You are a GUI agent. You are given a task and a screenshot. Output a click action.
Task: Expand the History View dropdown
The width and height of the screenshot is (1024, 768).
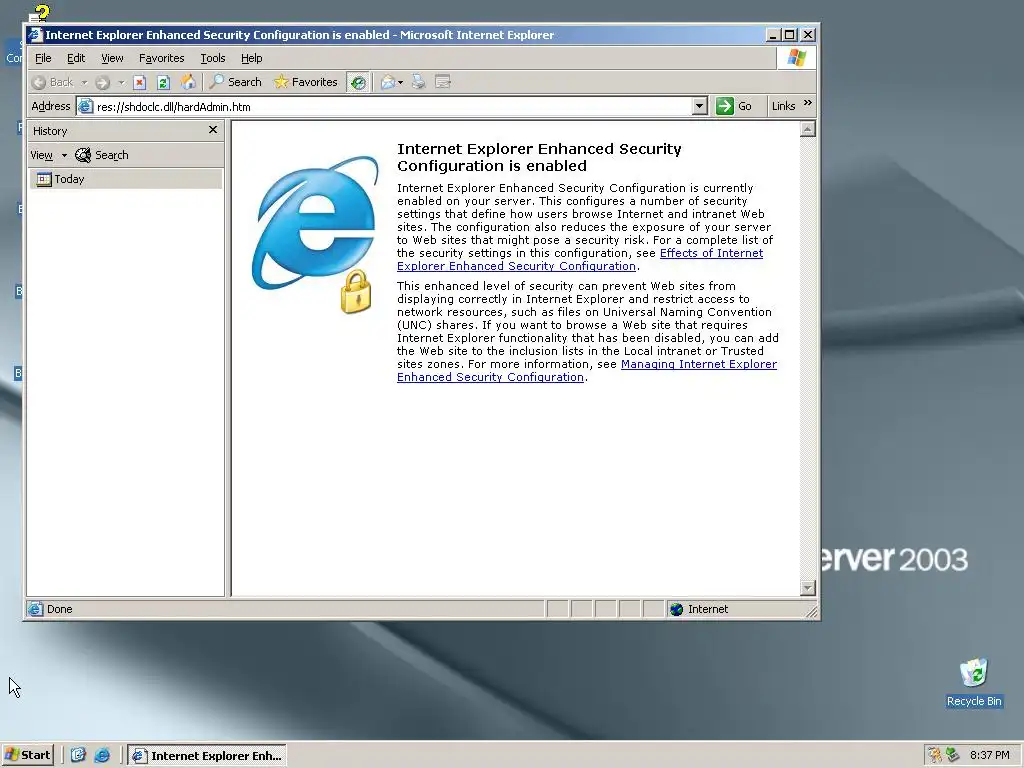pyautogui.click(x=64, y=155)
